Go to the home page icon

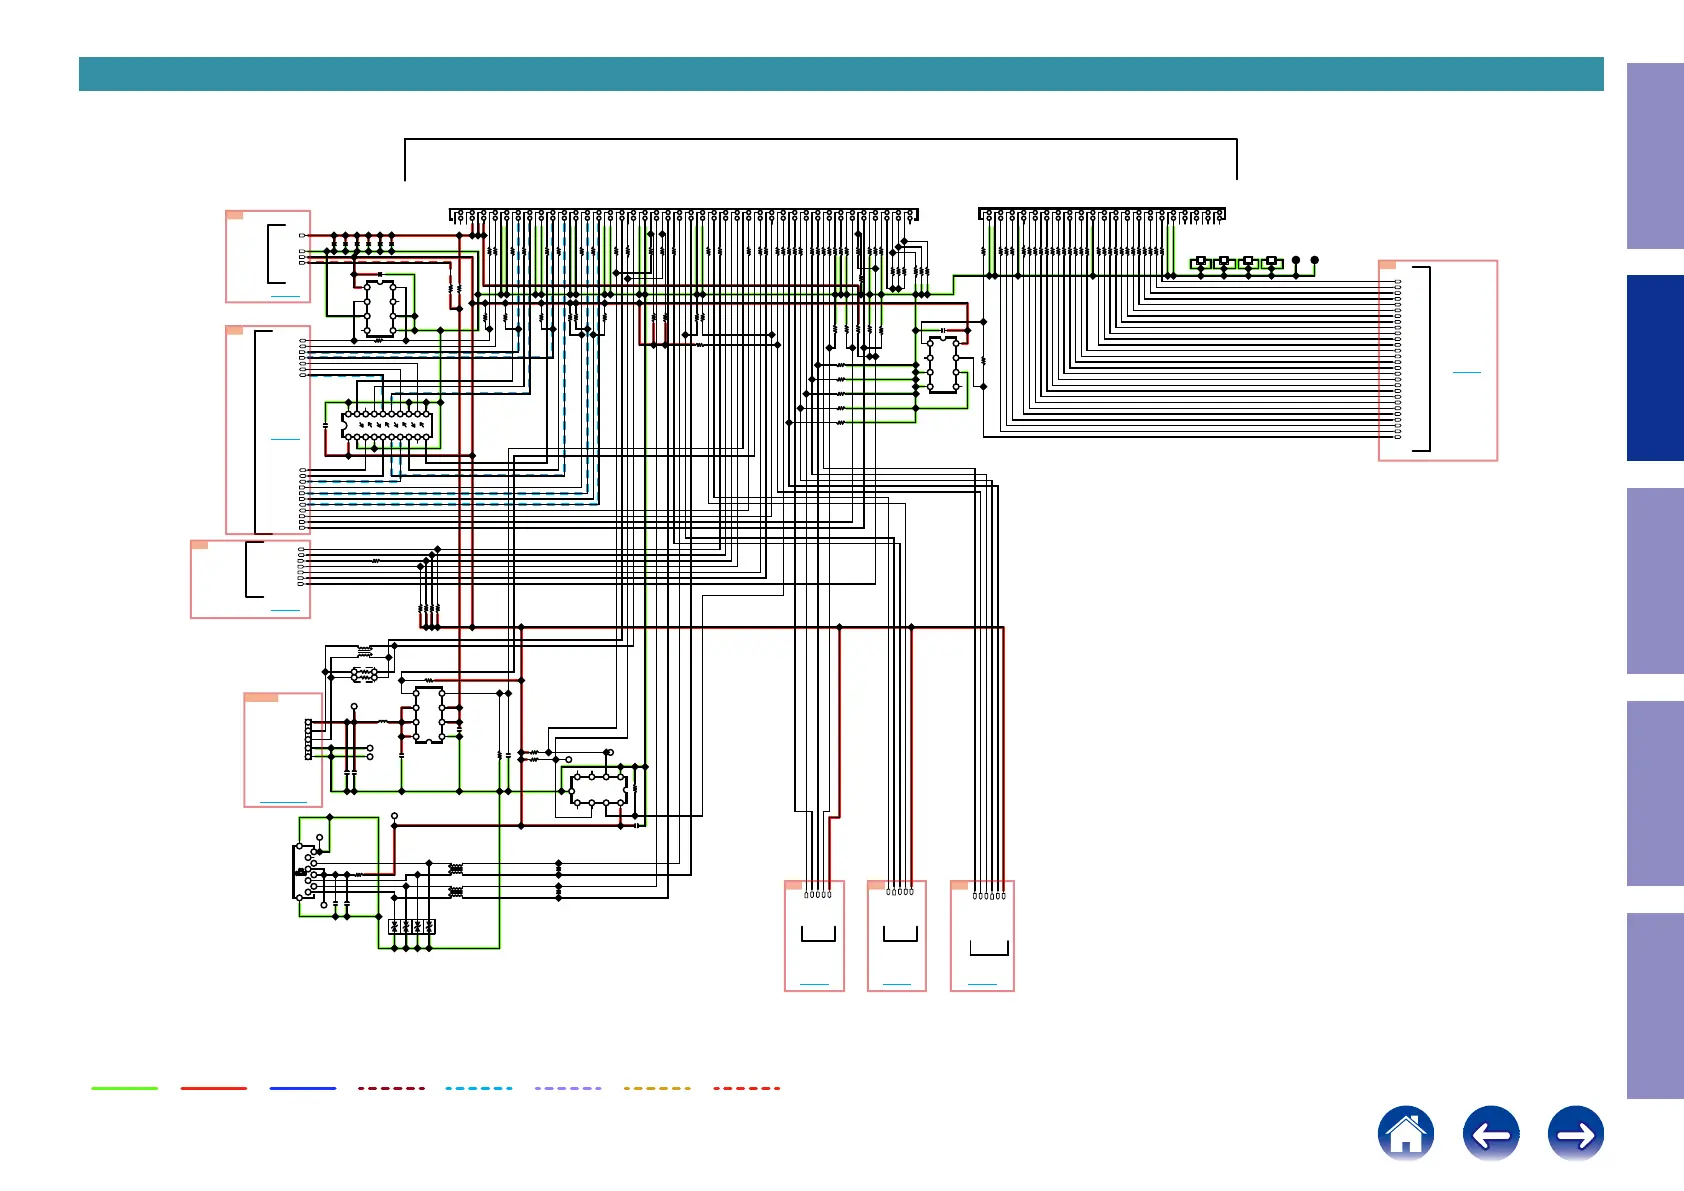(1405, 1134)
